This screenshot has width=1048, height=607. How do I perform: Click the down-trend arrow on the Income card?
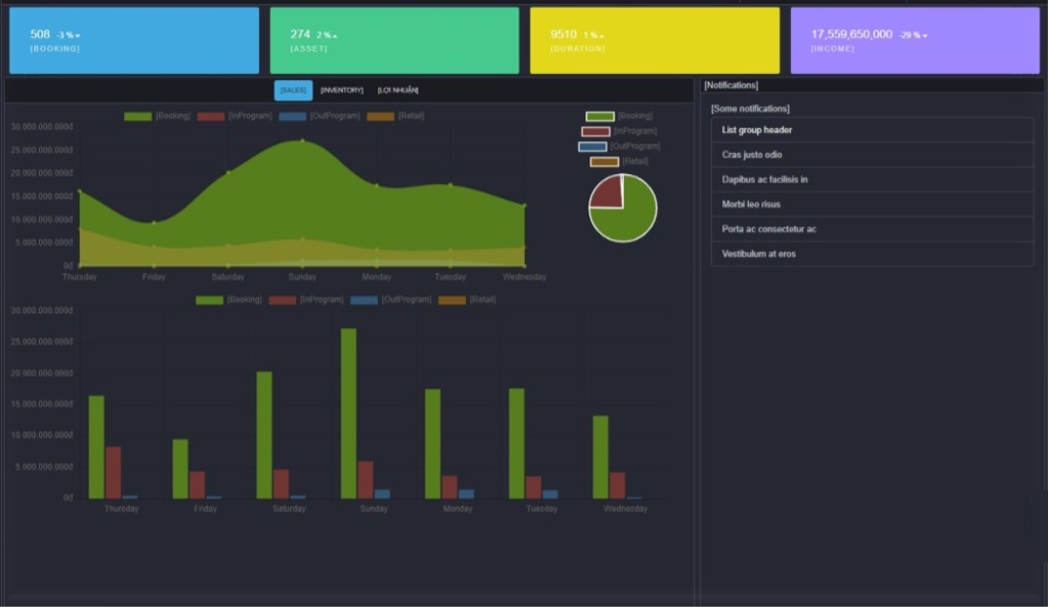925,36
